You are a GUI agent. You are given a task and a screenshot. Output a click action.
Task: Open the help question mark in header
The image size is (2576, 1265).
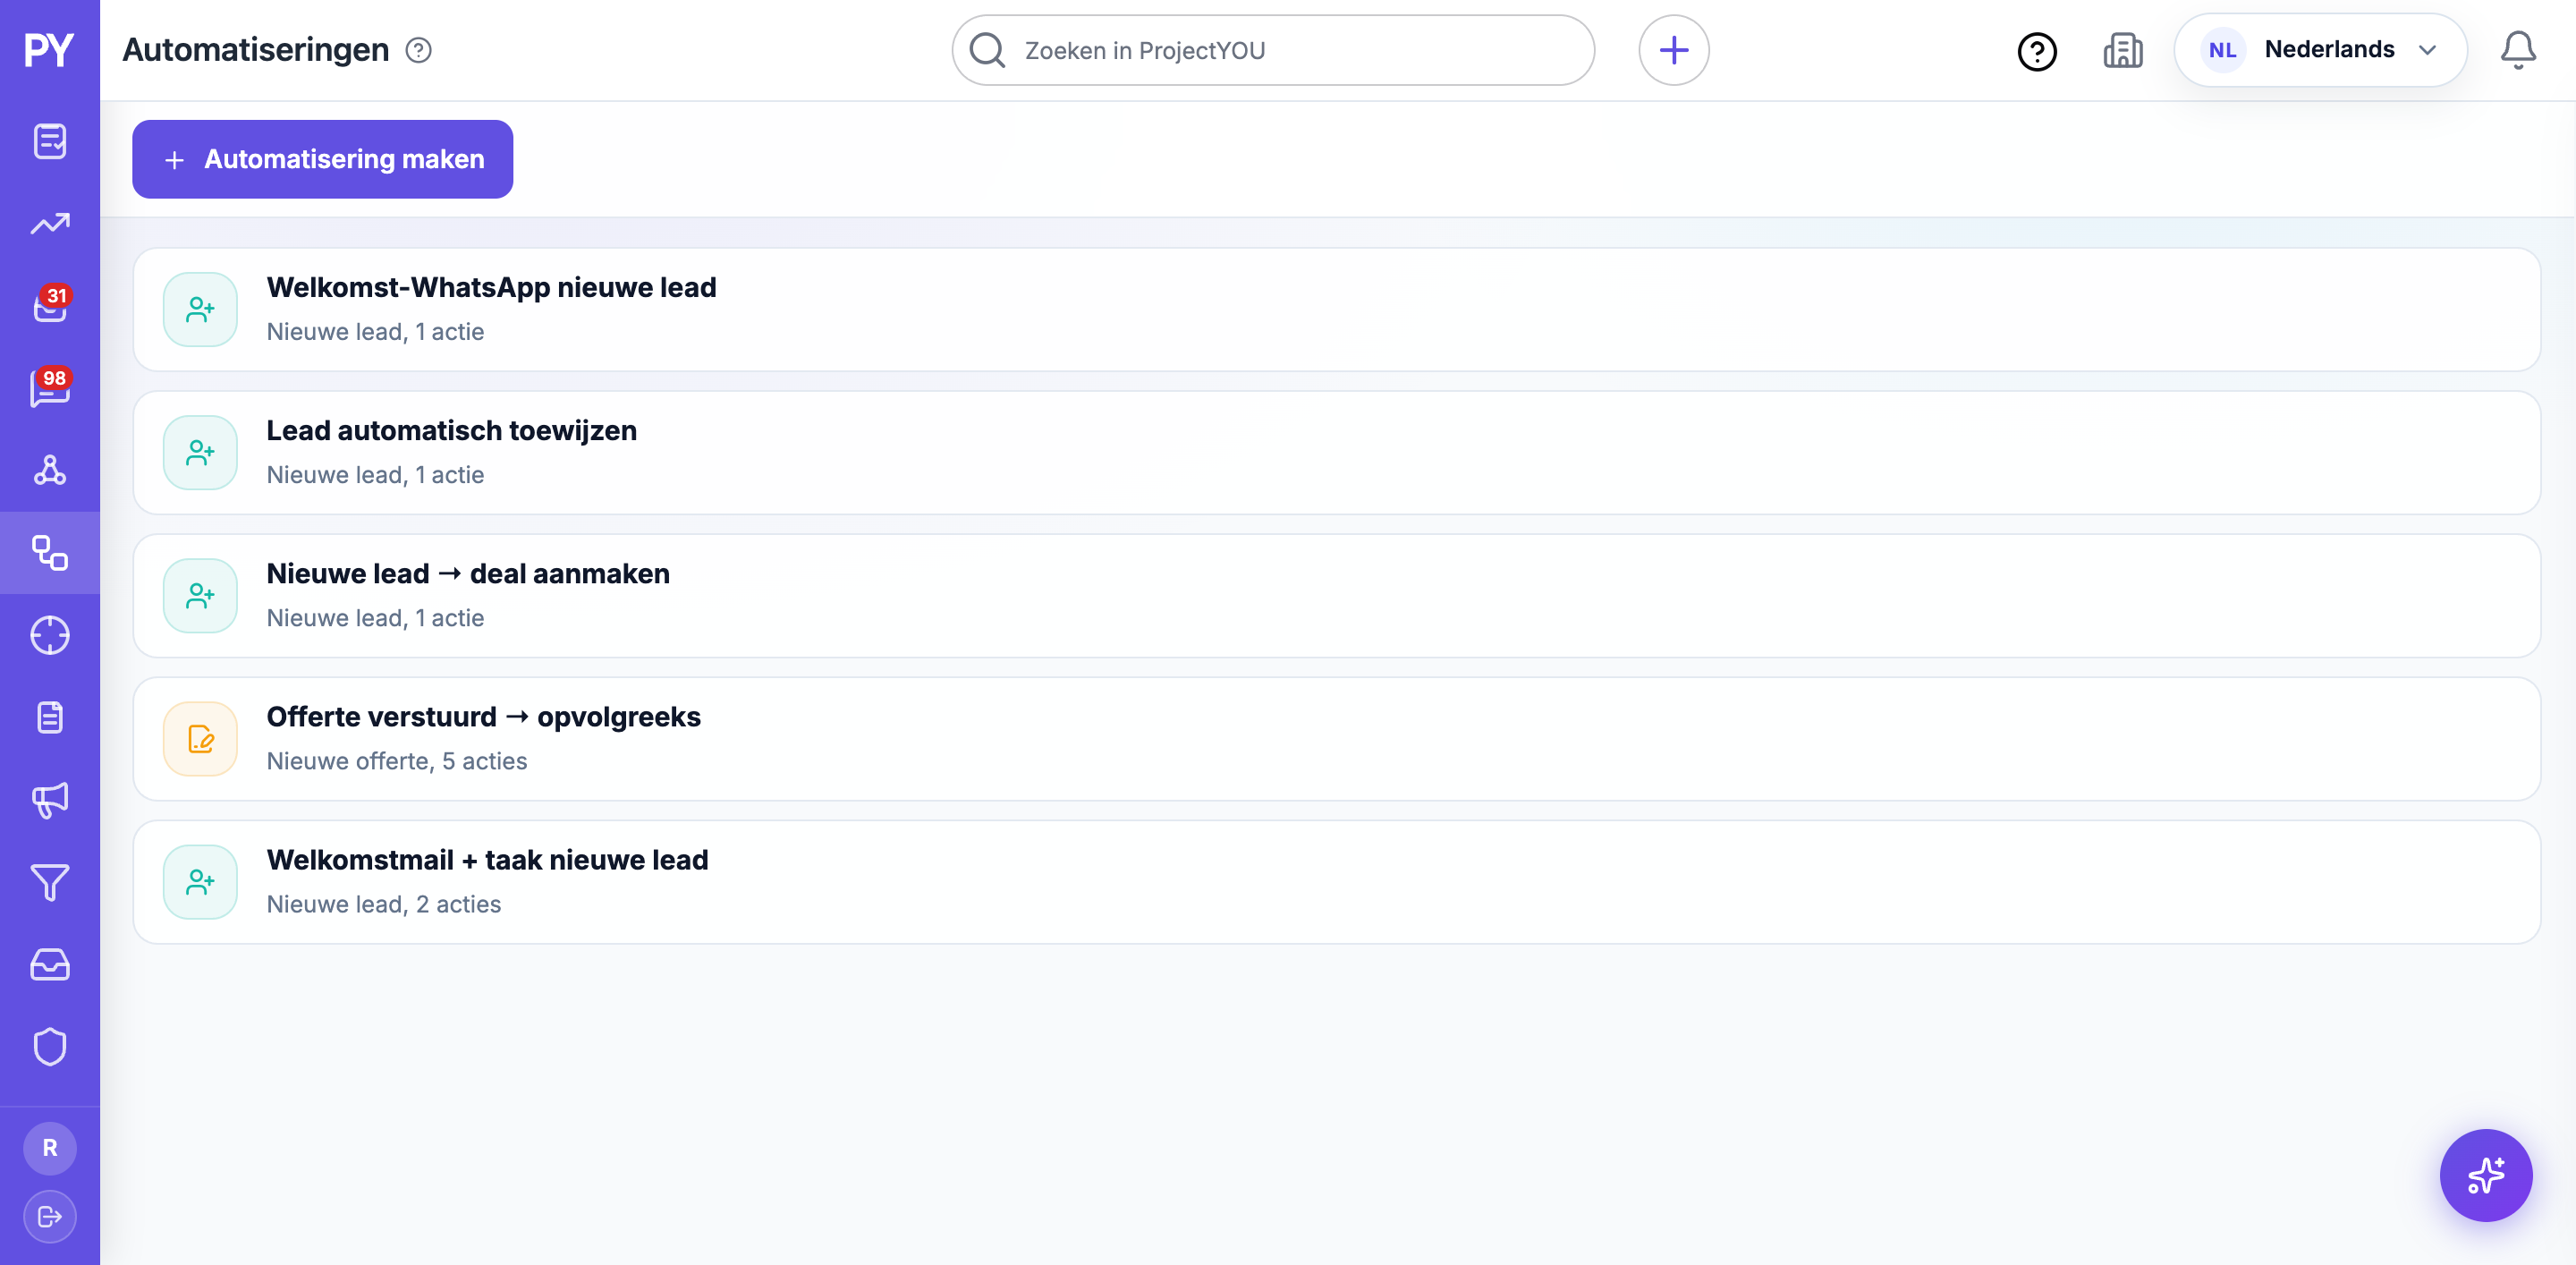(x=2037, y=51)
